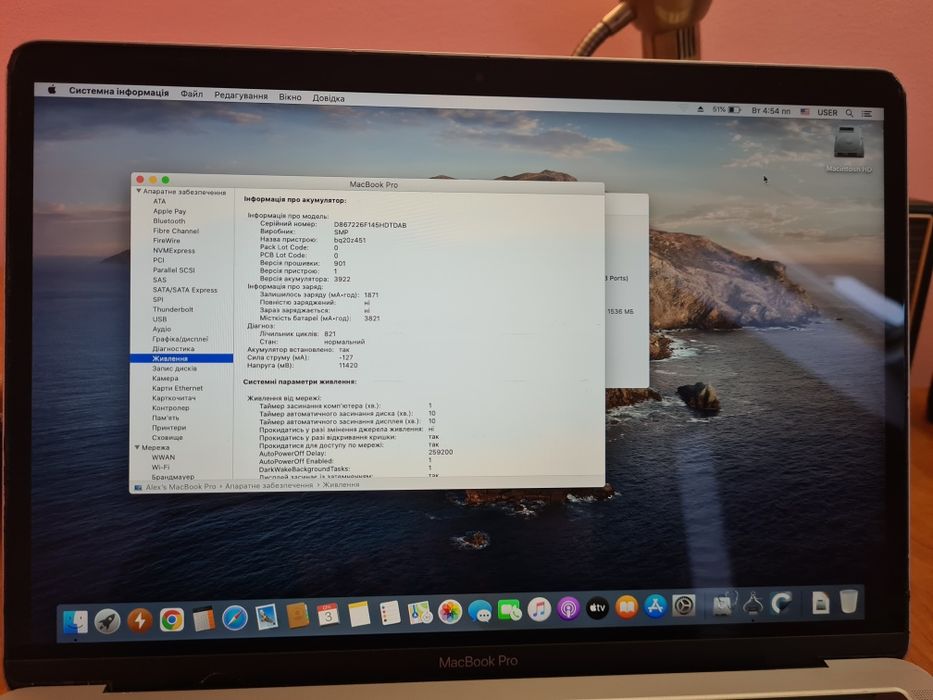Viewport: 933px width, 700px height.
Task: Select Карти Ethernet in sidebar
Action: pos(177,388)
